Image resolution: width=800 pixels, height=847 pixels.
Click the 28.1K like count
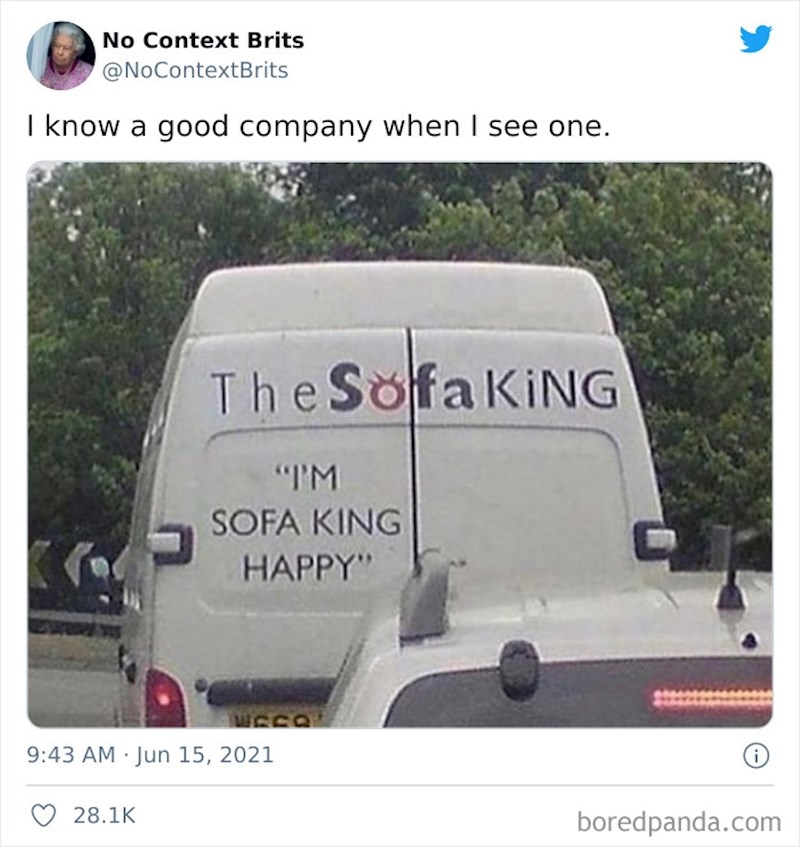(105, 816)
